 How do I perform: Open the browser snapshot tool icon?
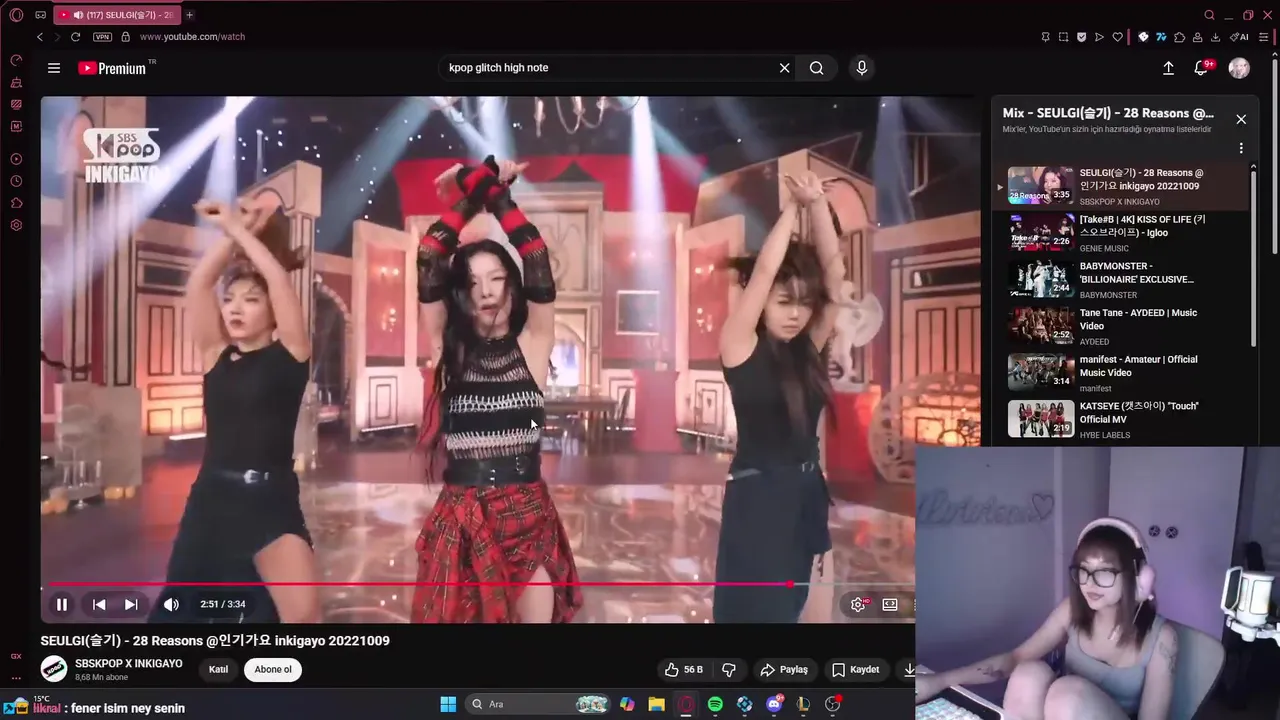click(1063, 37)
